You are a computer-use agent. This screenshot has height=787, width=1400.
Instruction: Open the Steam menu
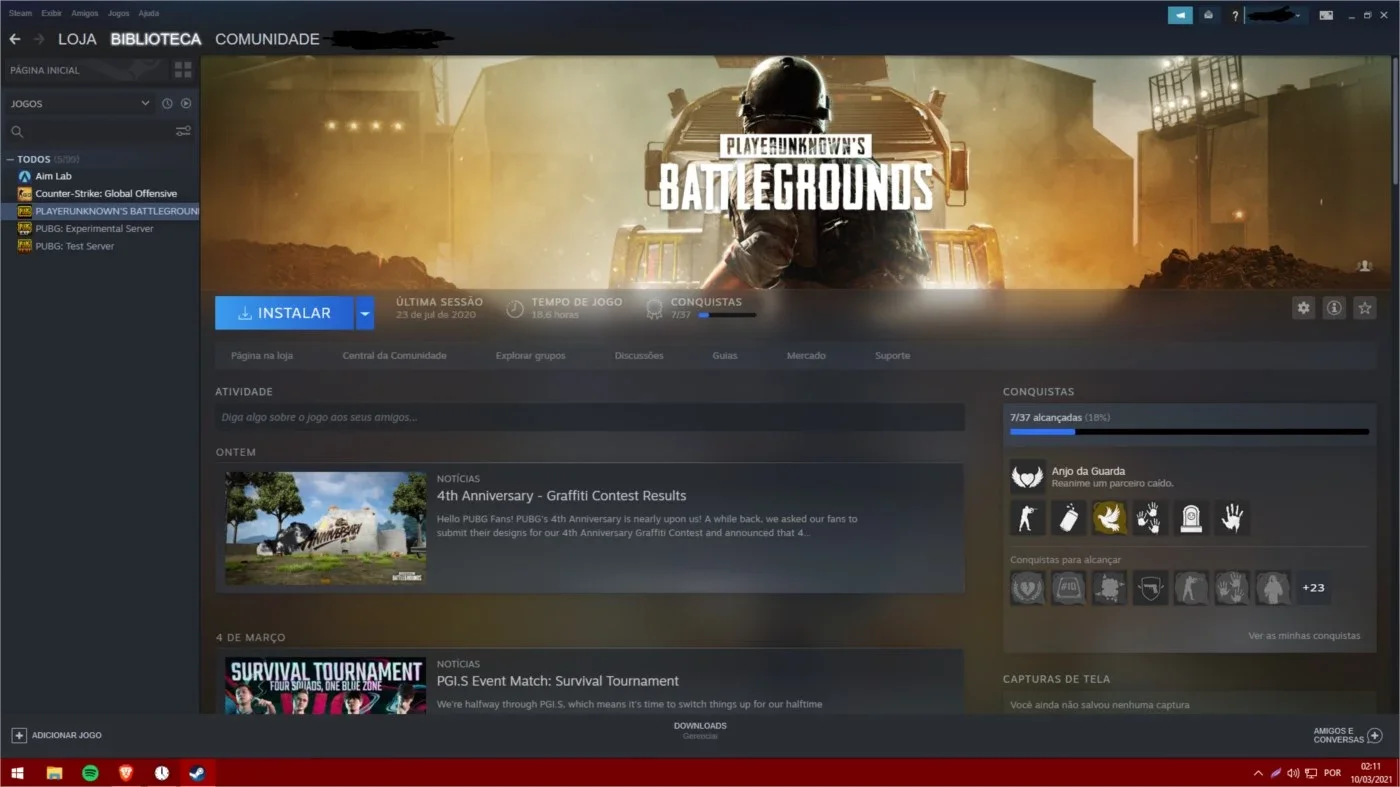20,13
